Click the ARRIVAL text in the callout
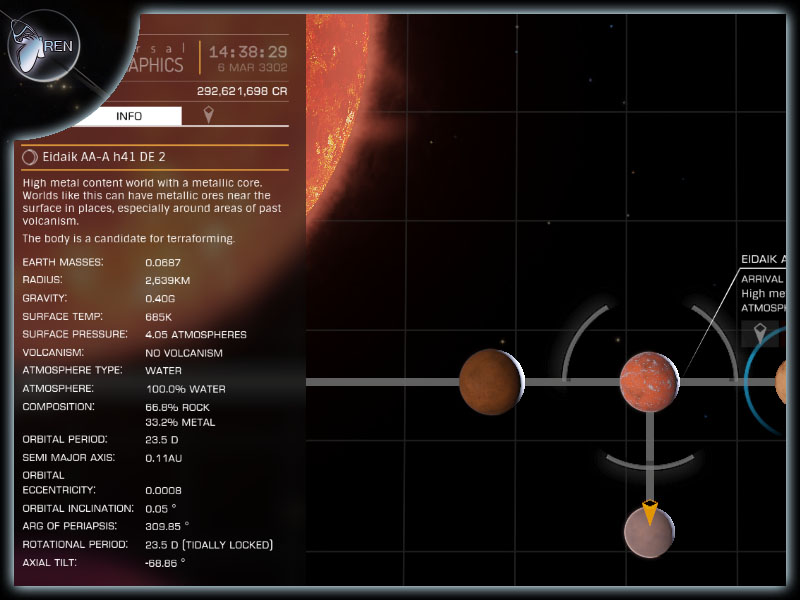This screenshot has width=800, height=600. point(762,279)
